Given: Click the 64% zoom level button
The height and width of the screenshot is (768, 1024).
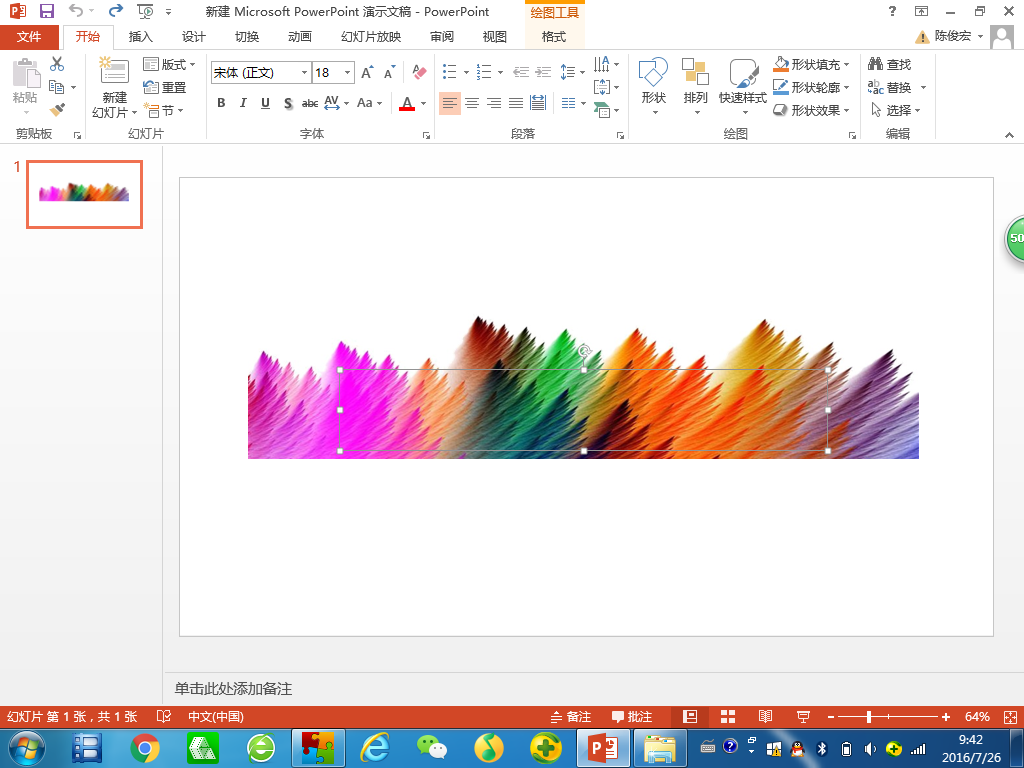Looking at the screenshot, I should pos(977,716).
